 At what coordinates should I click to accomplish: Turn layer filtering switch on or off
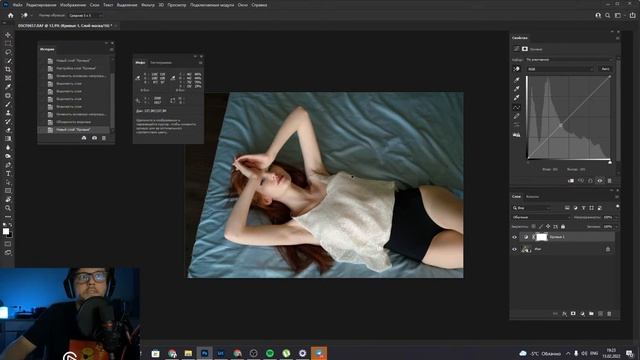coord(617,207)
